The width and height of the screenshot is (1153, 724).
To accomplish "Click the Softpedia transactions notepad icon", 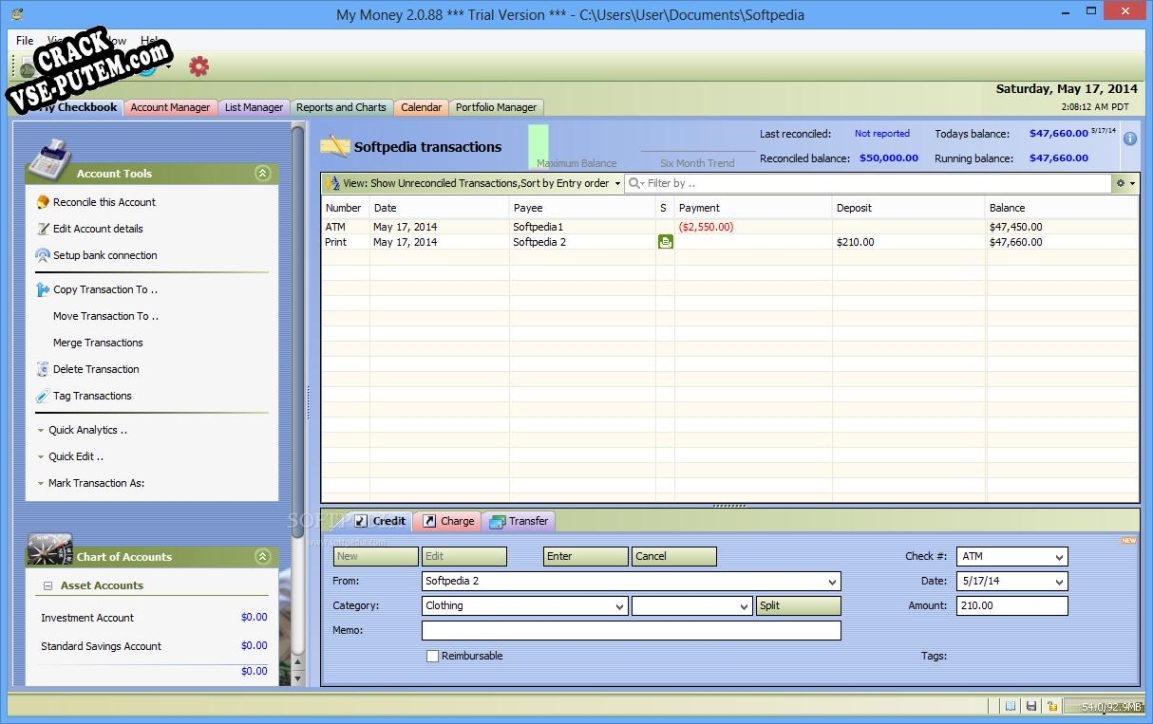I will [335, 146].
